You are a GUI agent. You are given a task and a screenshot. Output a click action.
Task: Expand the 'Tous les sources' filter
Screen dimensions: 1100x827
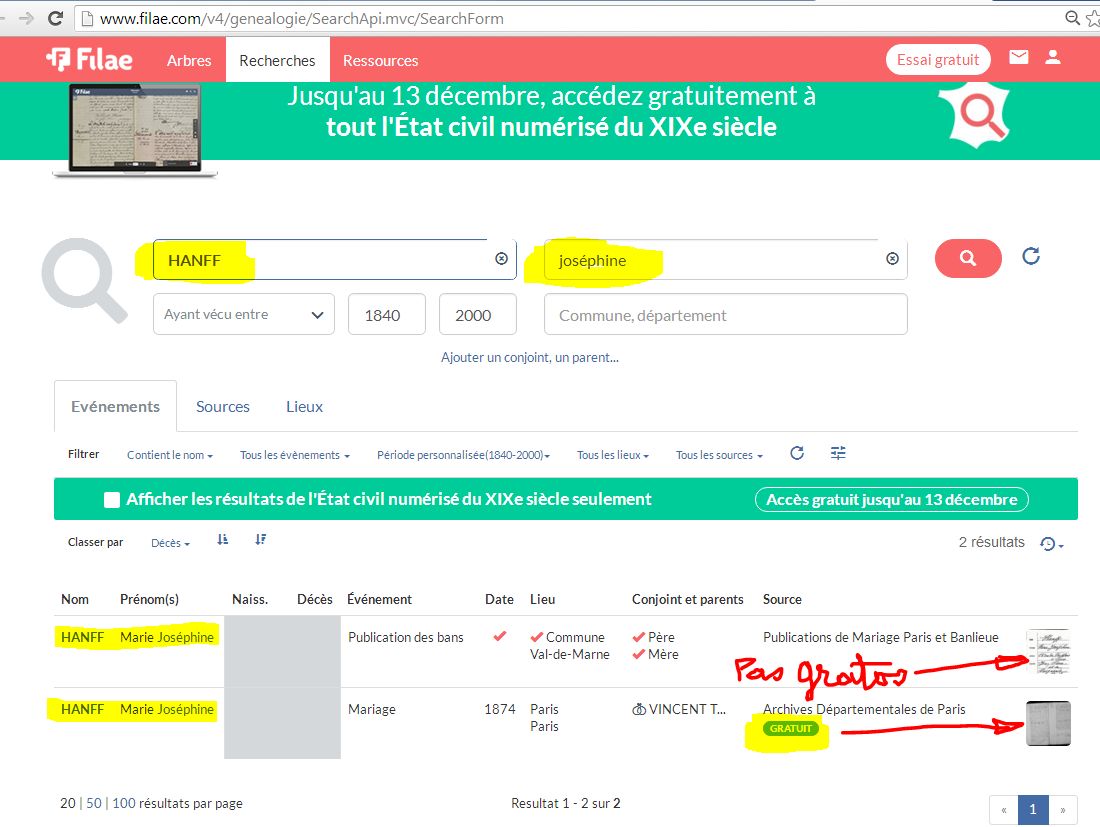pos(719,455)
